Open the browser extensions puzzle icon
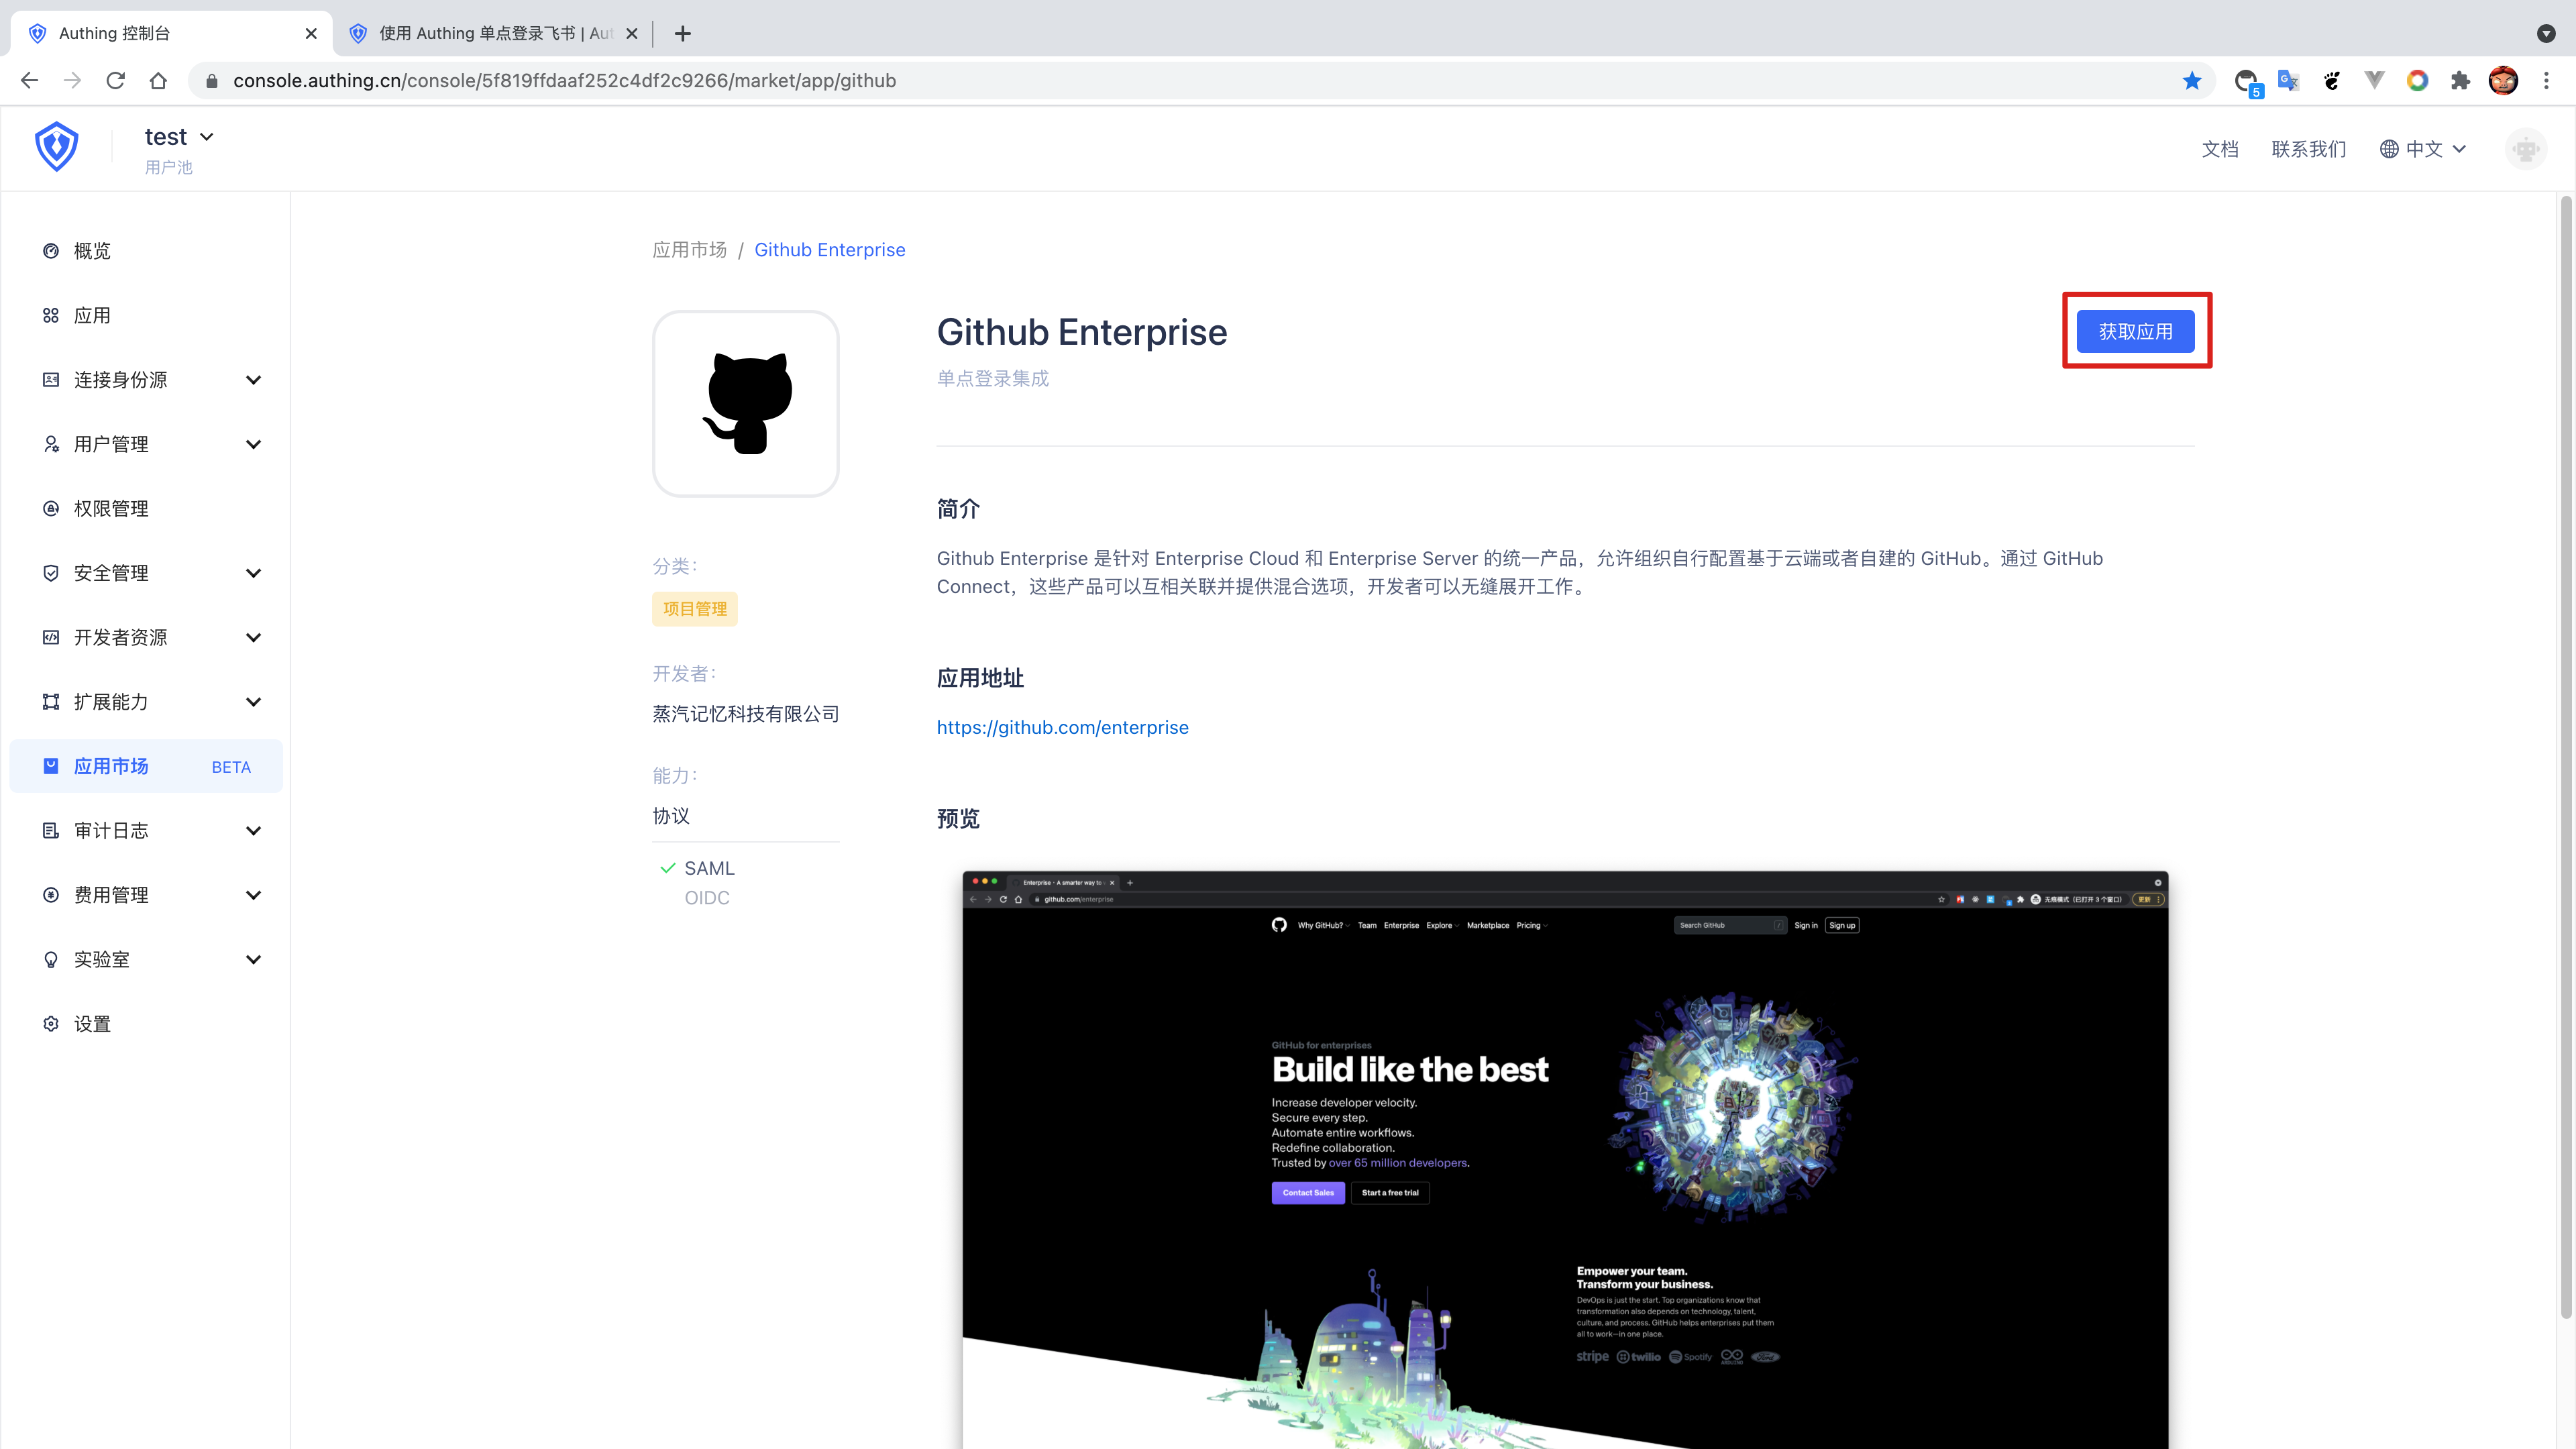 click(2460, 81)
